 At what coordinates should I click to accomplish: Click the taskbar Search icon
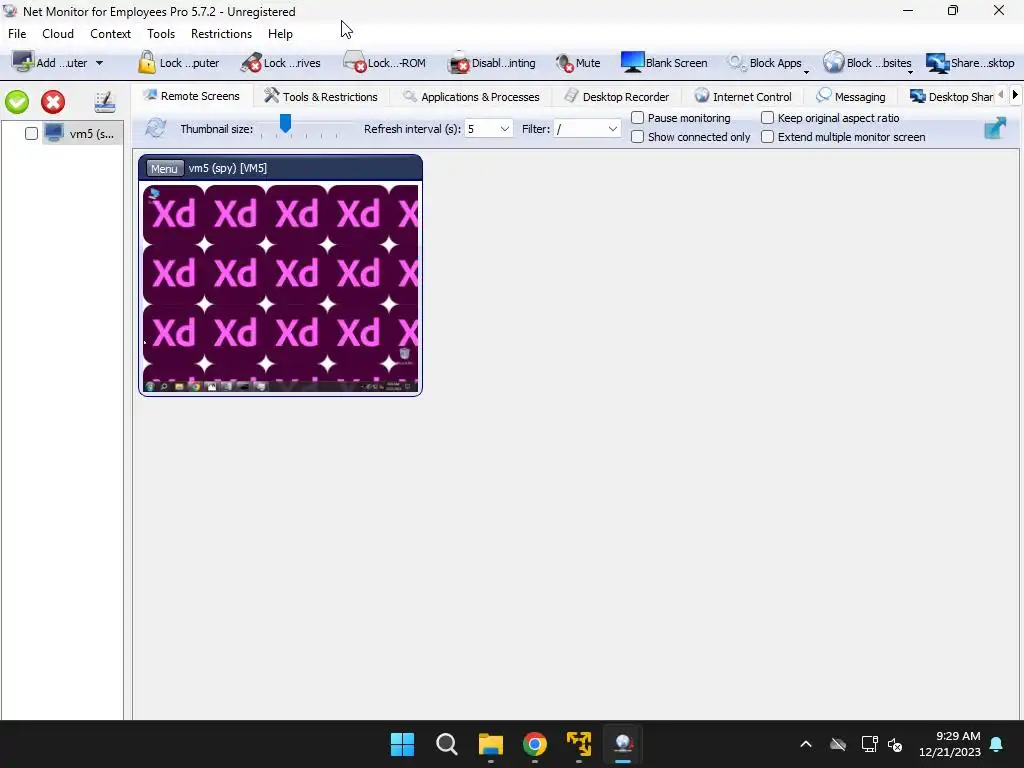447,744
